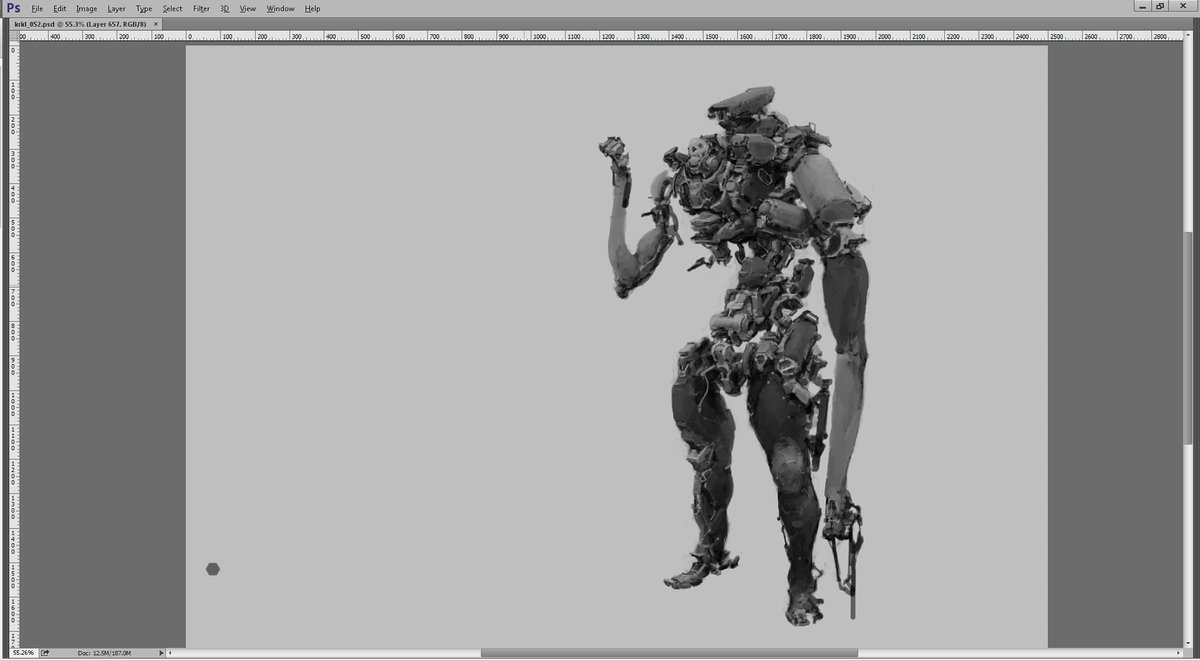Minimize the Photoshop window
This screenshot has height=661, width=1200.
click(x=1143, y=6)
